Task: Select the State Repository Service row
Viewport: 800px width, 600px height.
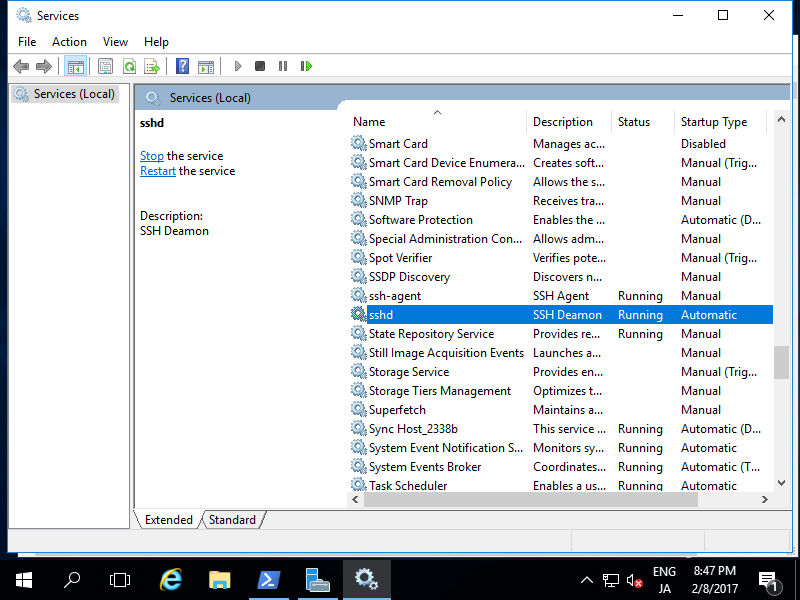Action: (x=561, y=334)
